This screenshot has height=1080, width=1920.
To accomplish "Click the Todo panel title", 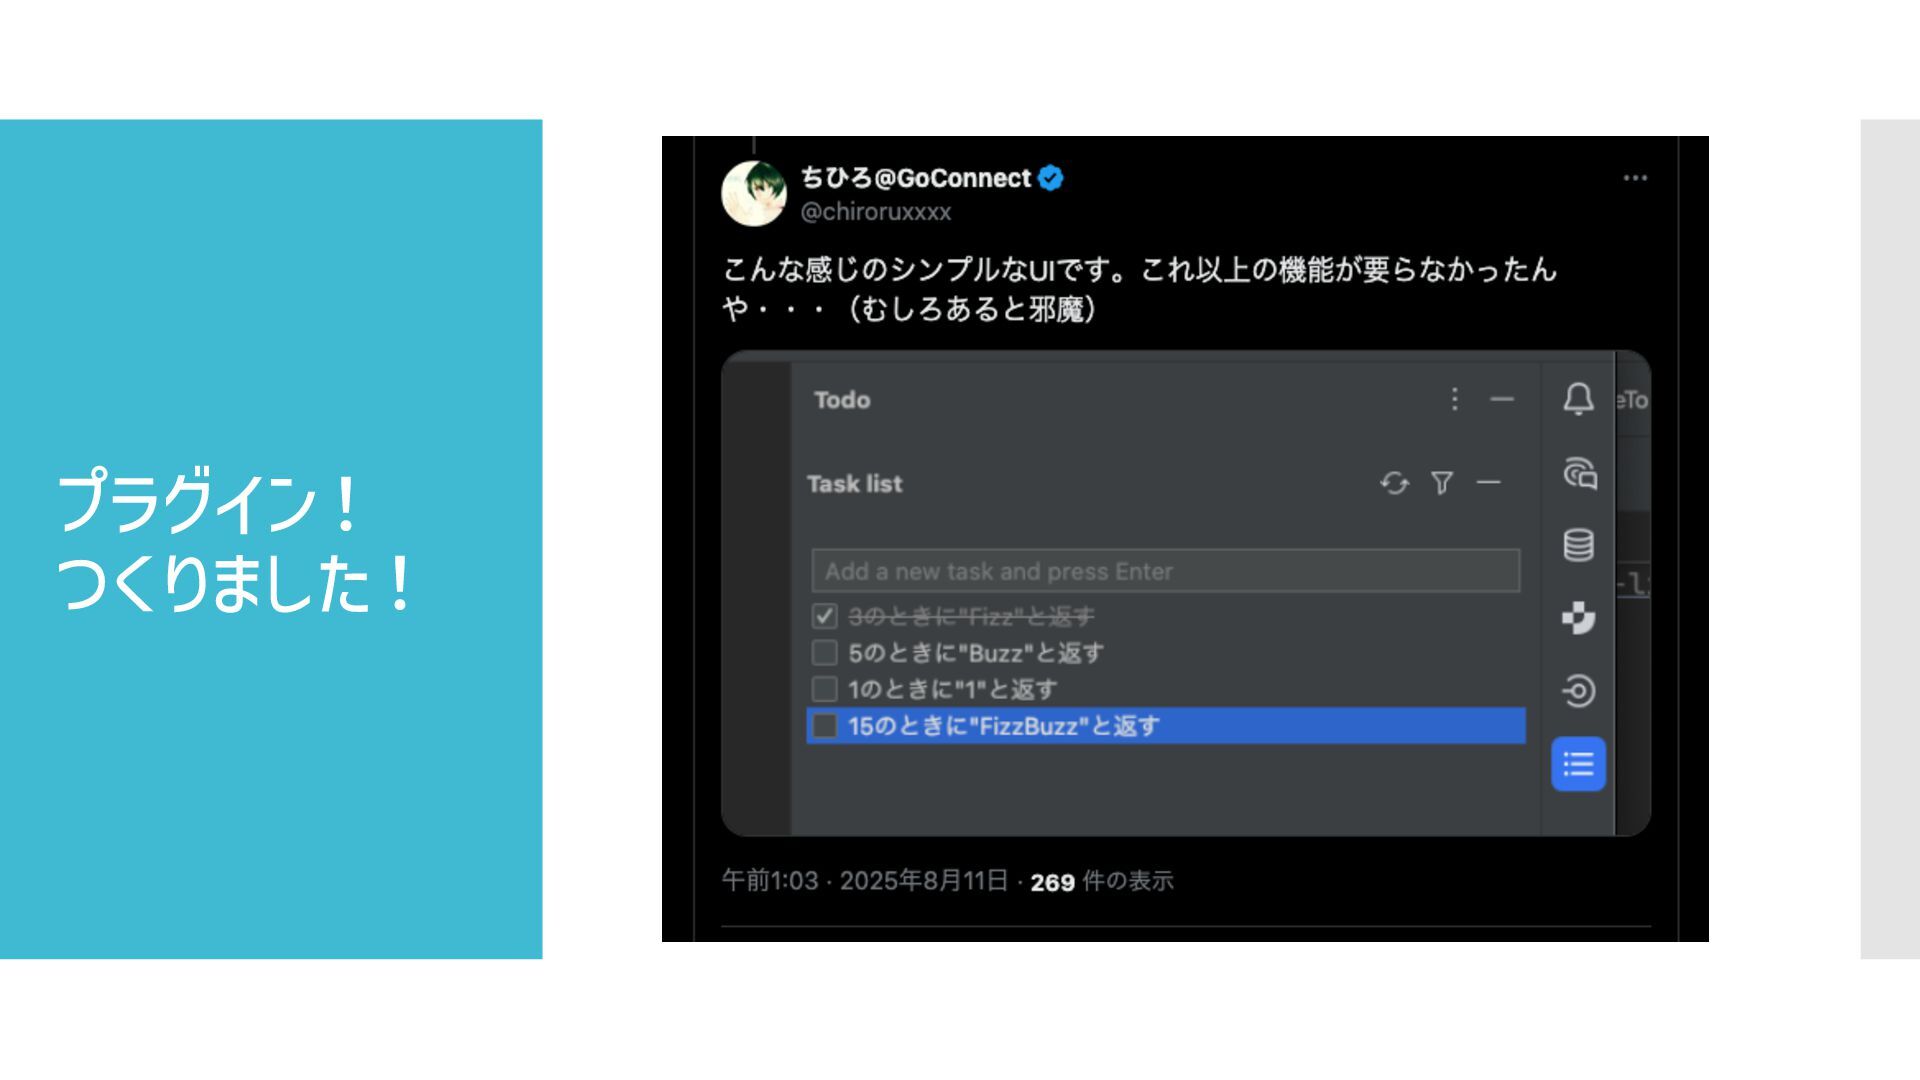I will click(x=842, y=400).
